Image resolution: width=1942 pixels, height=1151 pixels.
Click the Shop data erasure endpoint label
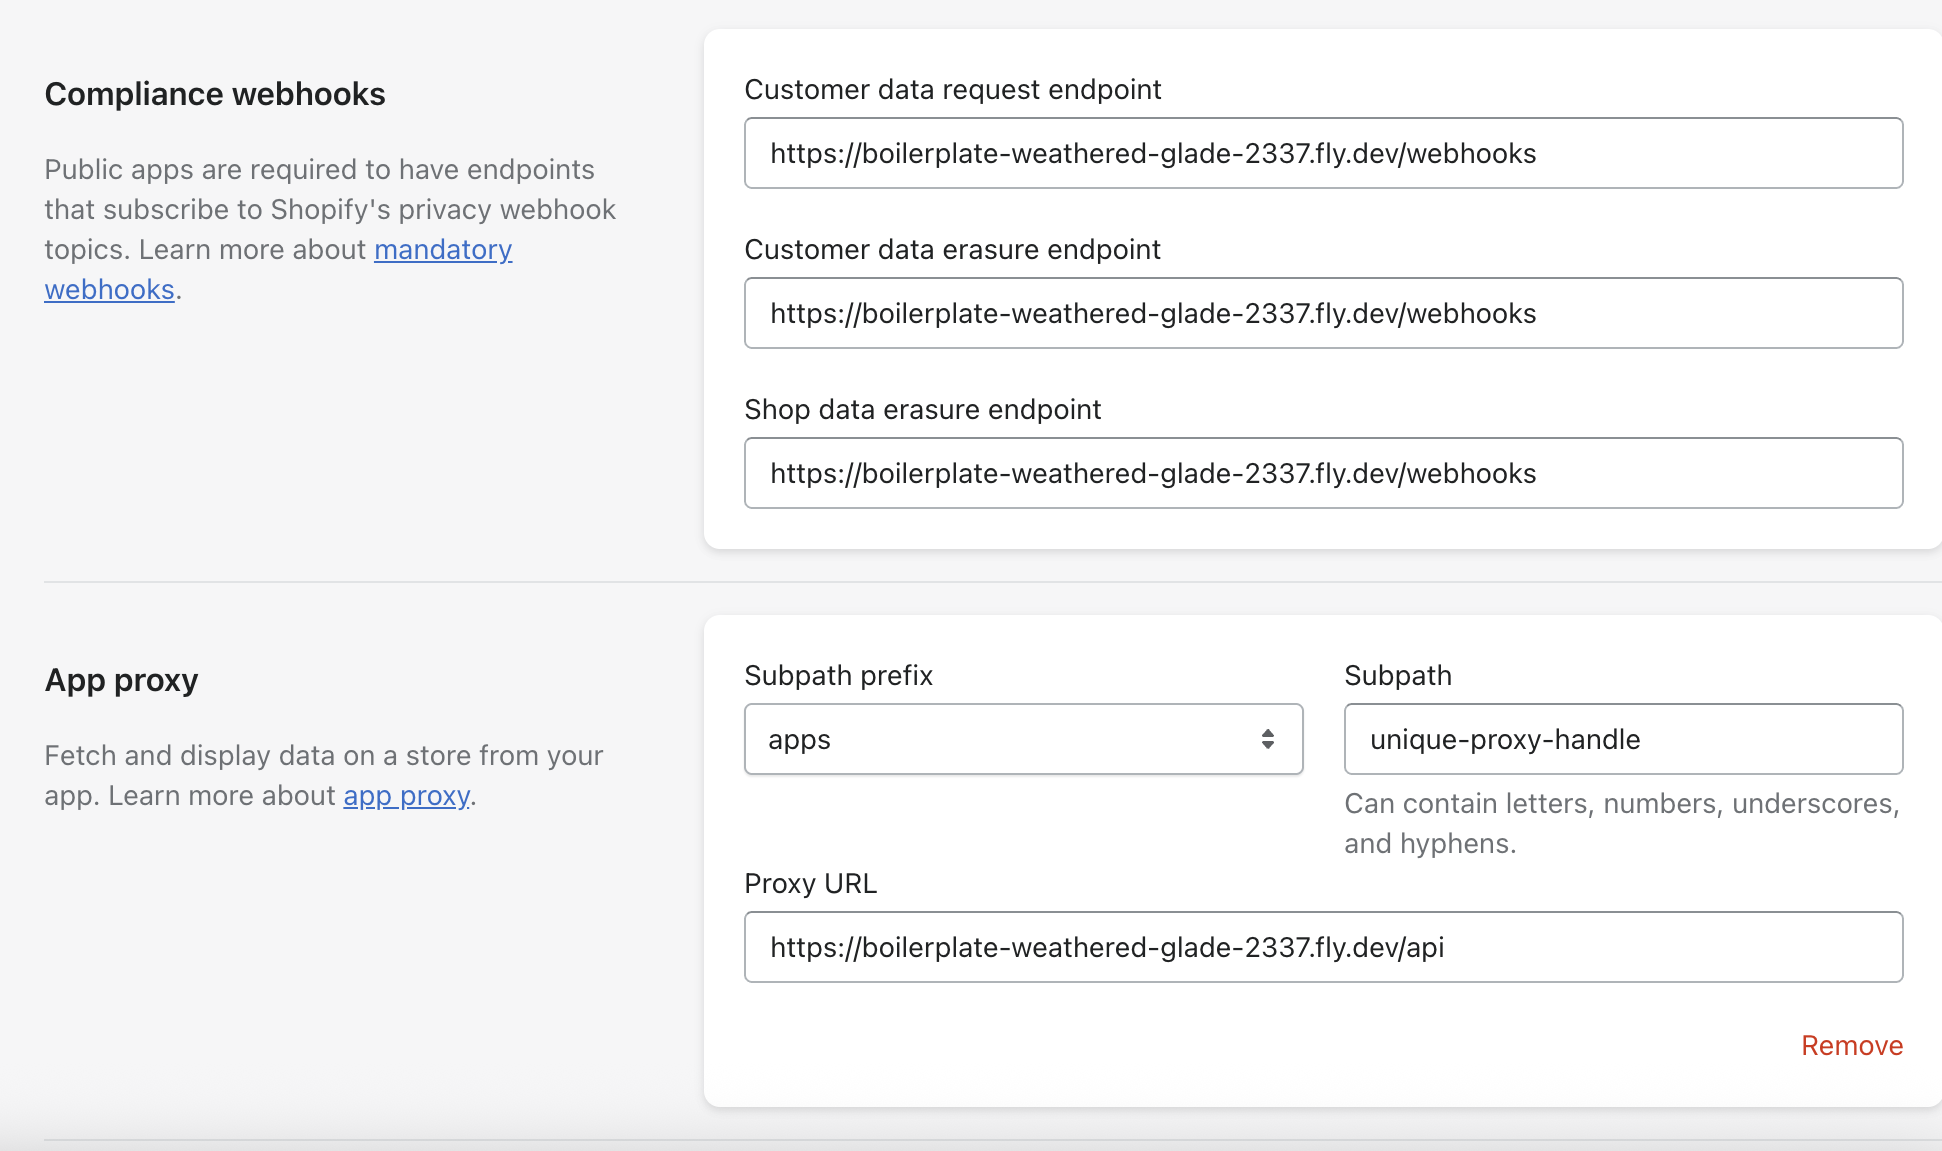pyautogui.click(x=922, y=410)
